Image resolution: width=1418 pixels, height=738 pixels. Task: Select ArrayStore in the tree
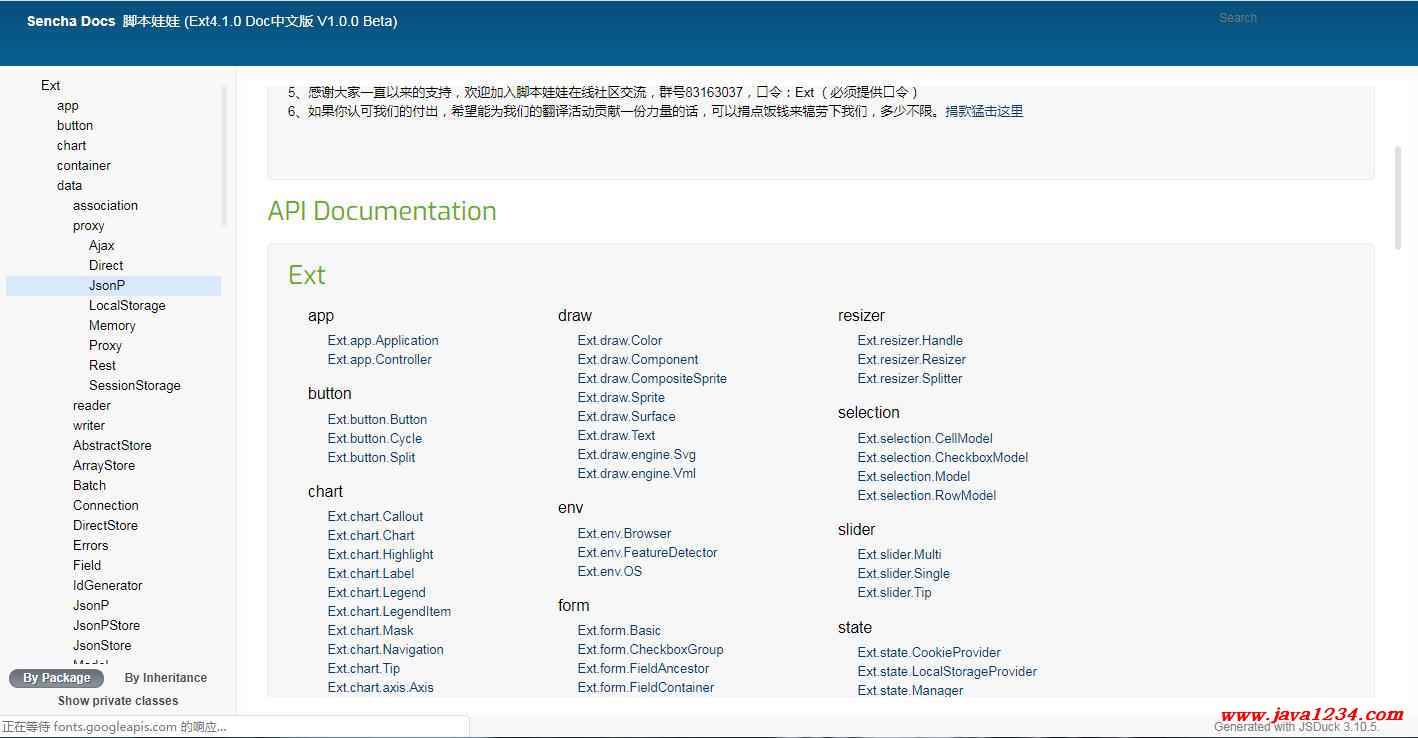[x=104, y=466]
